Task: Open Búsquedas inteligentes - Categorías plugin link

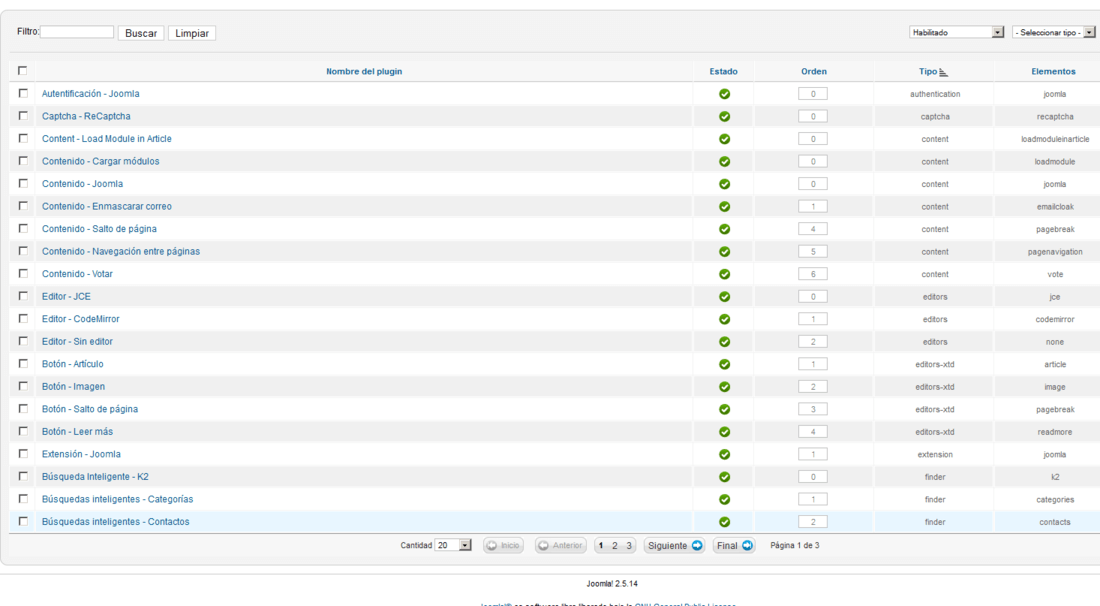Action: click(117, 499)
